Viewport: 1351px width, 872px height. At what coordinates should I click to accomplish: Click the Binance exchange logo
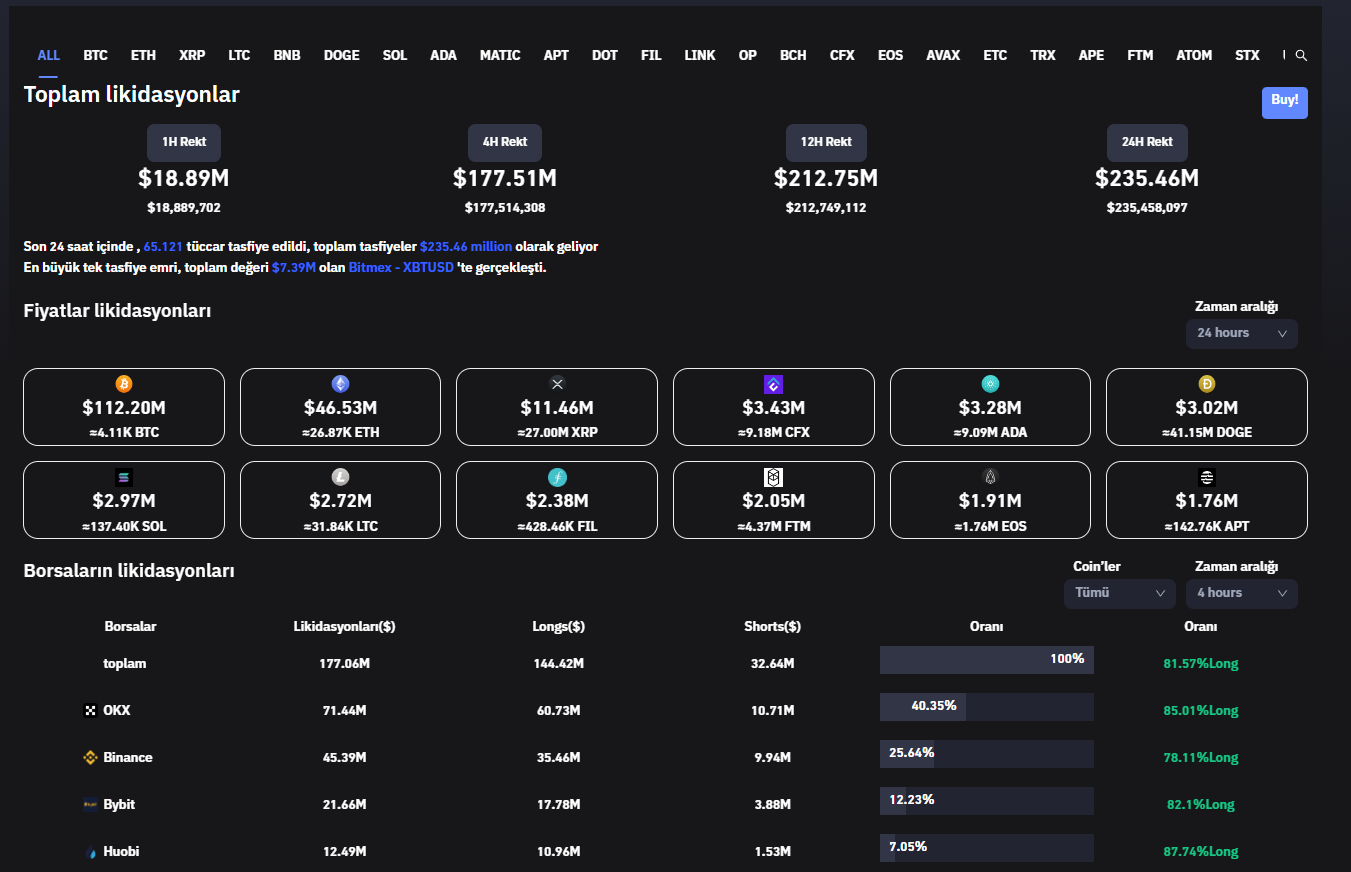pyautogui.click(x=90, y=758)
